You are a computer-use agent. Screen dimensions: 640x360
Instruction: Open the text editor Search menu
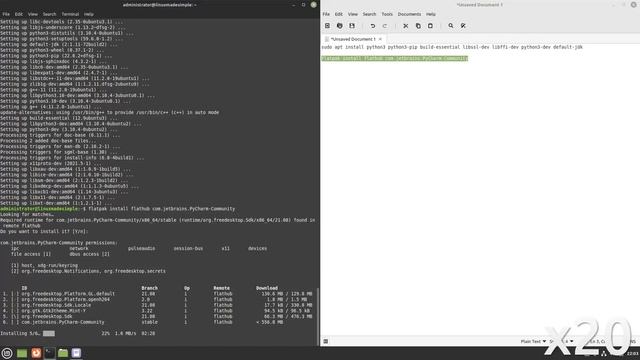[369, 14]
